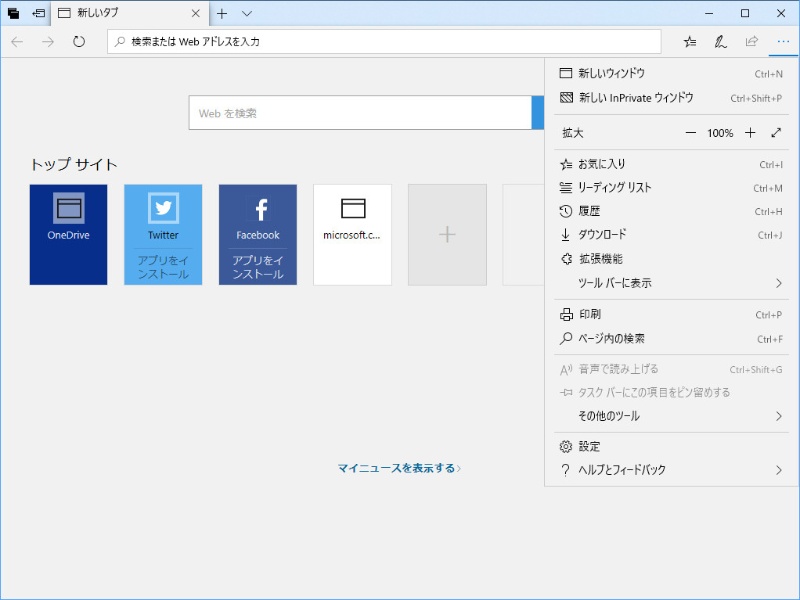Viewport: 800px width, 600px height.
Task: Open 設定 from the menu
Action: [589, 446]
